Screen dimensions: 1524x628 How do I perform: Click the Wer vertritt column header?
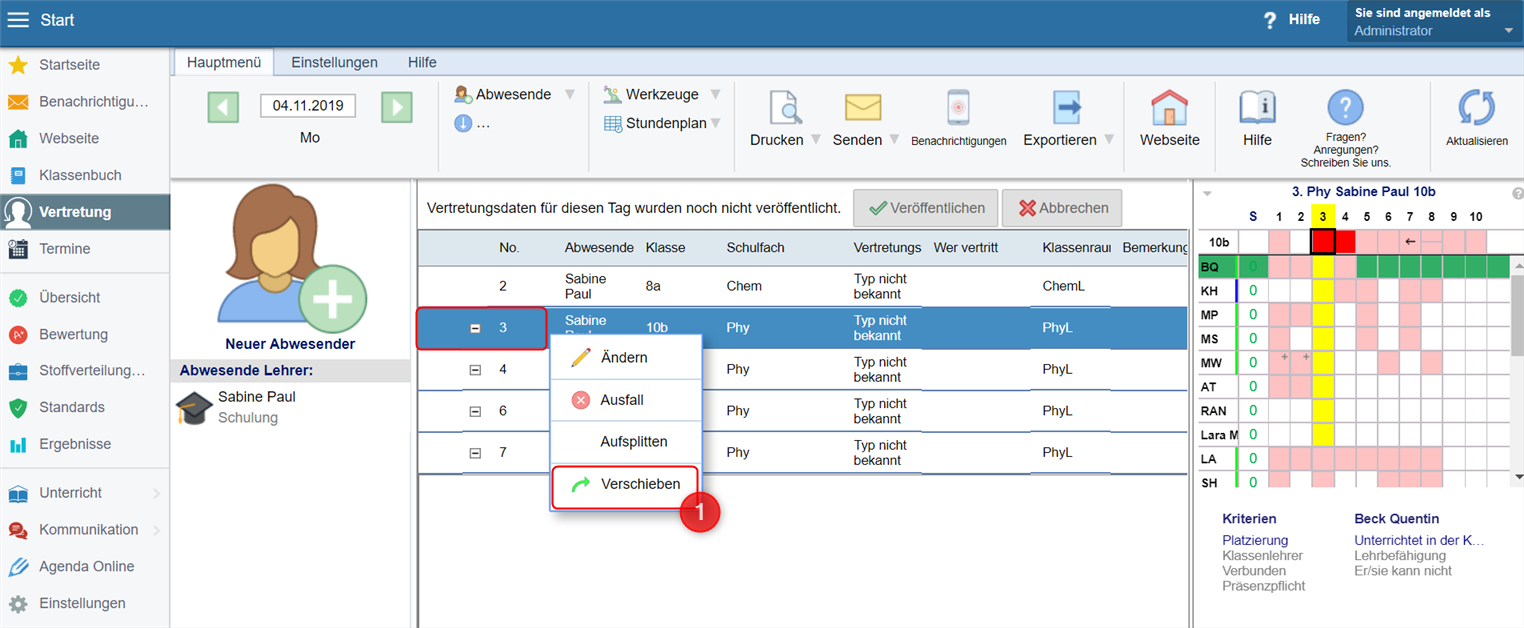[x=967, y=247]
